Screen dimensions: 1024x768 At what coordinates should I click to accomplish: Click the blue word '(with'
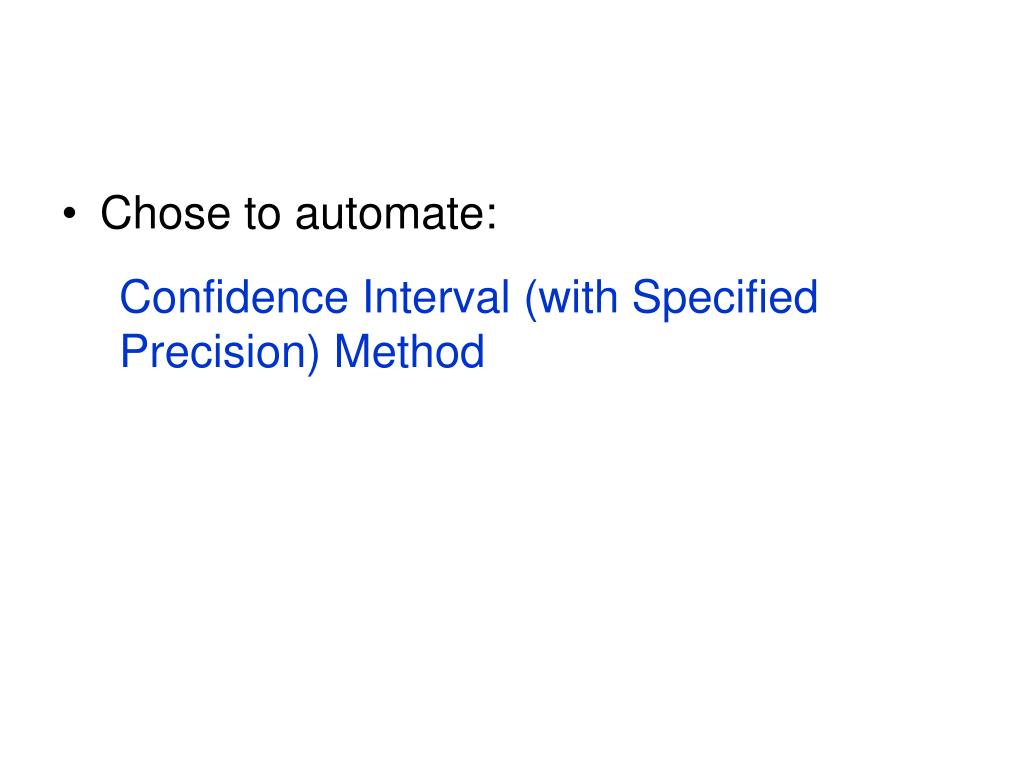coord(571,298)
